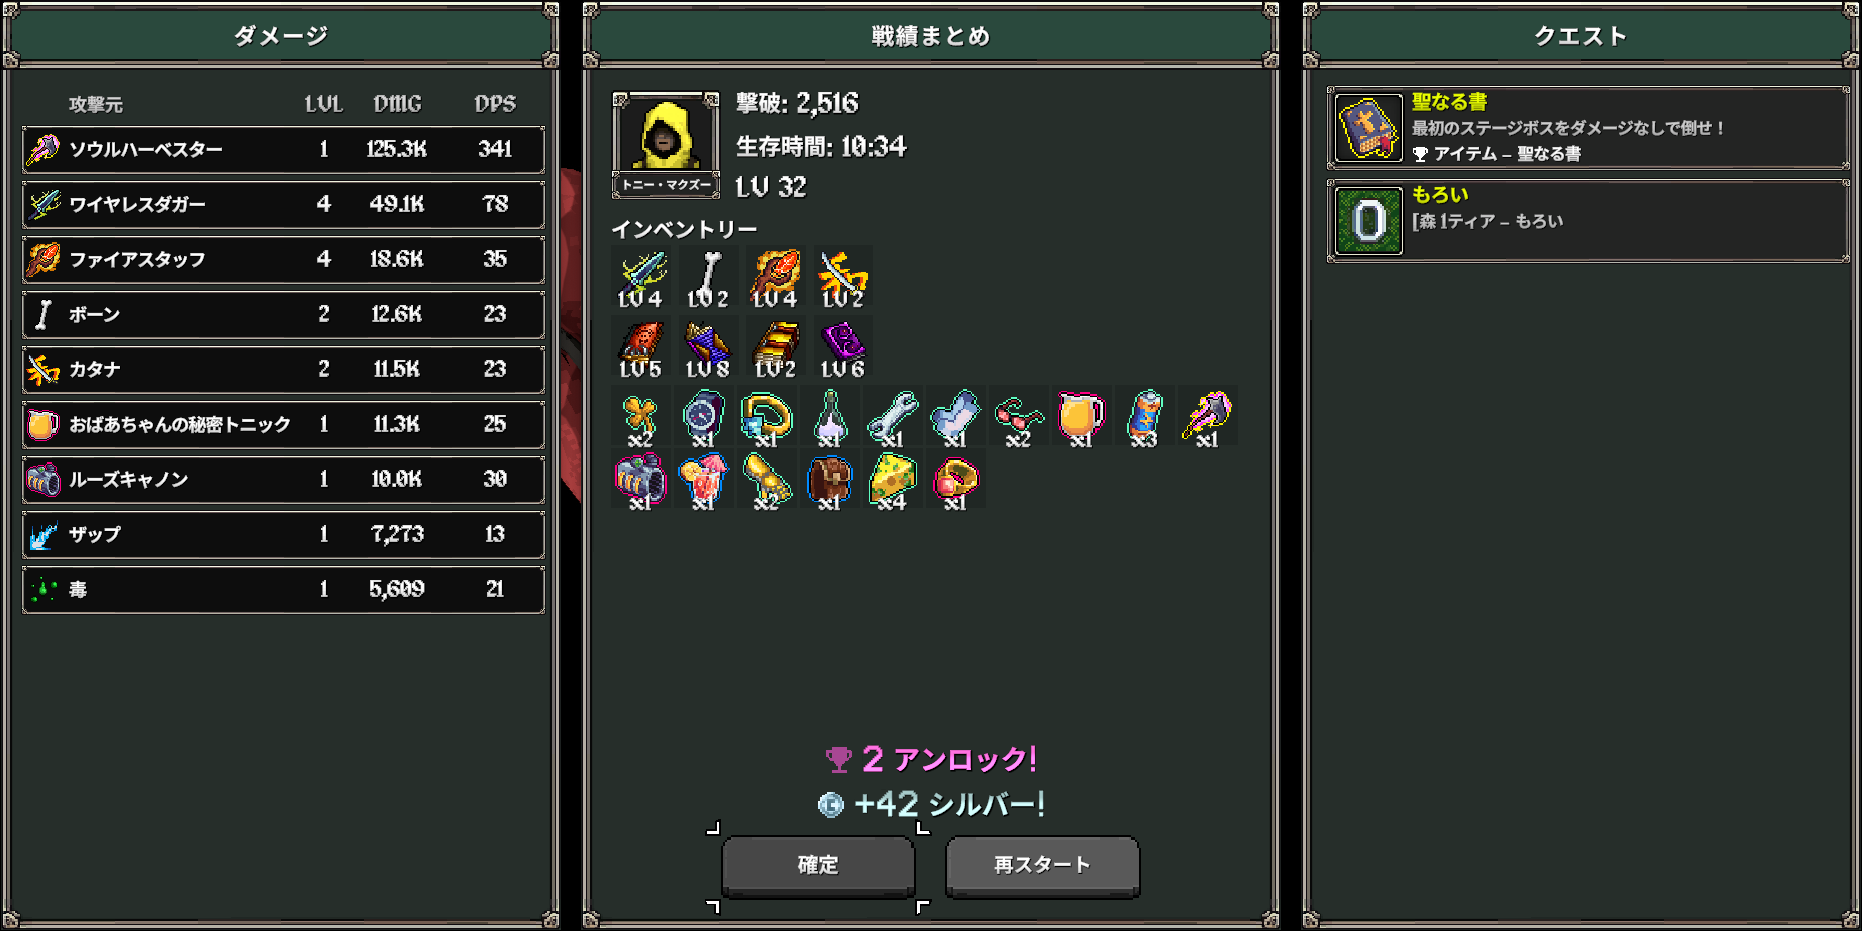Click the DPS column header

click(495, 104)
